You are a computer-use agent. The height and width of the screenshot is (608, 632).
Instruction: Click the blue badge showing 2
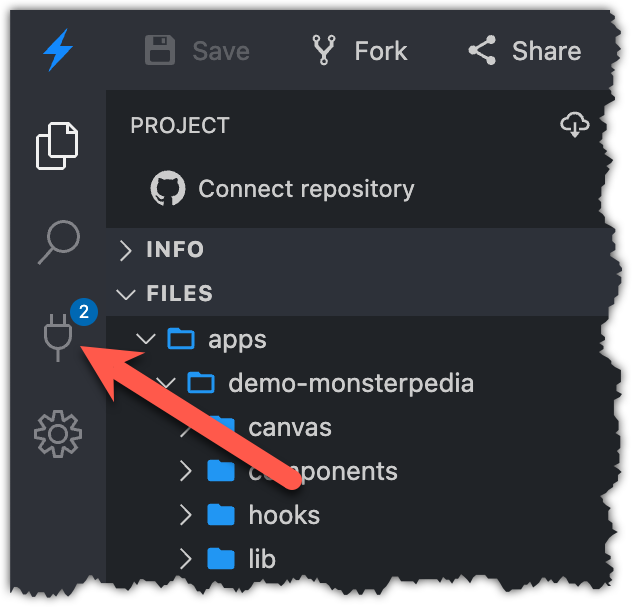[x=83, y=312]
